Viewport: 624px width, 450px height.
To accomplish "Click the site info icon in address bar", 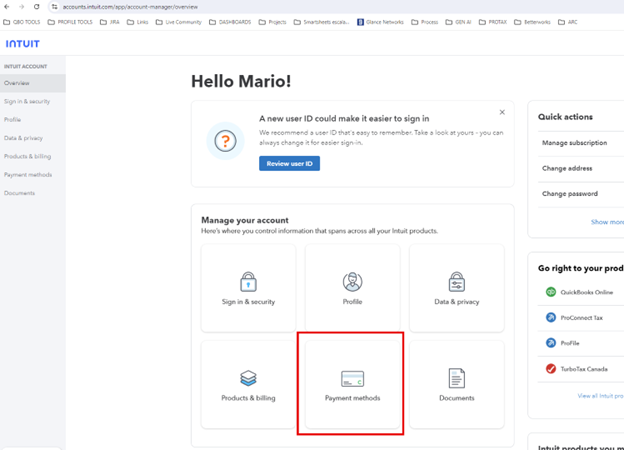I will (55, 7).
